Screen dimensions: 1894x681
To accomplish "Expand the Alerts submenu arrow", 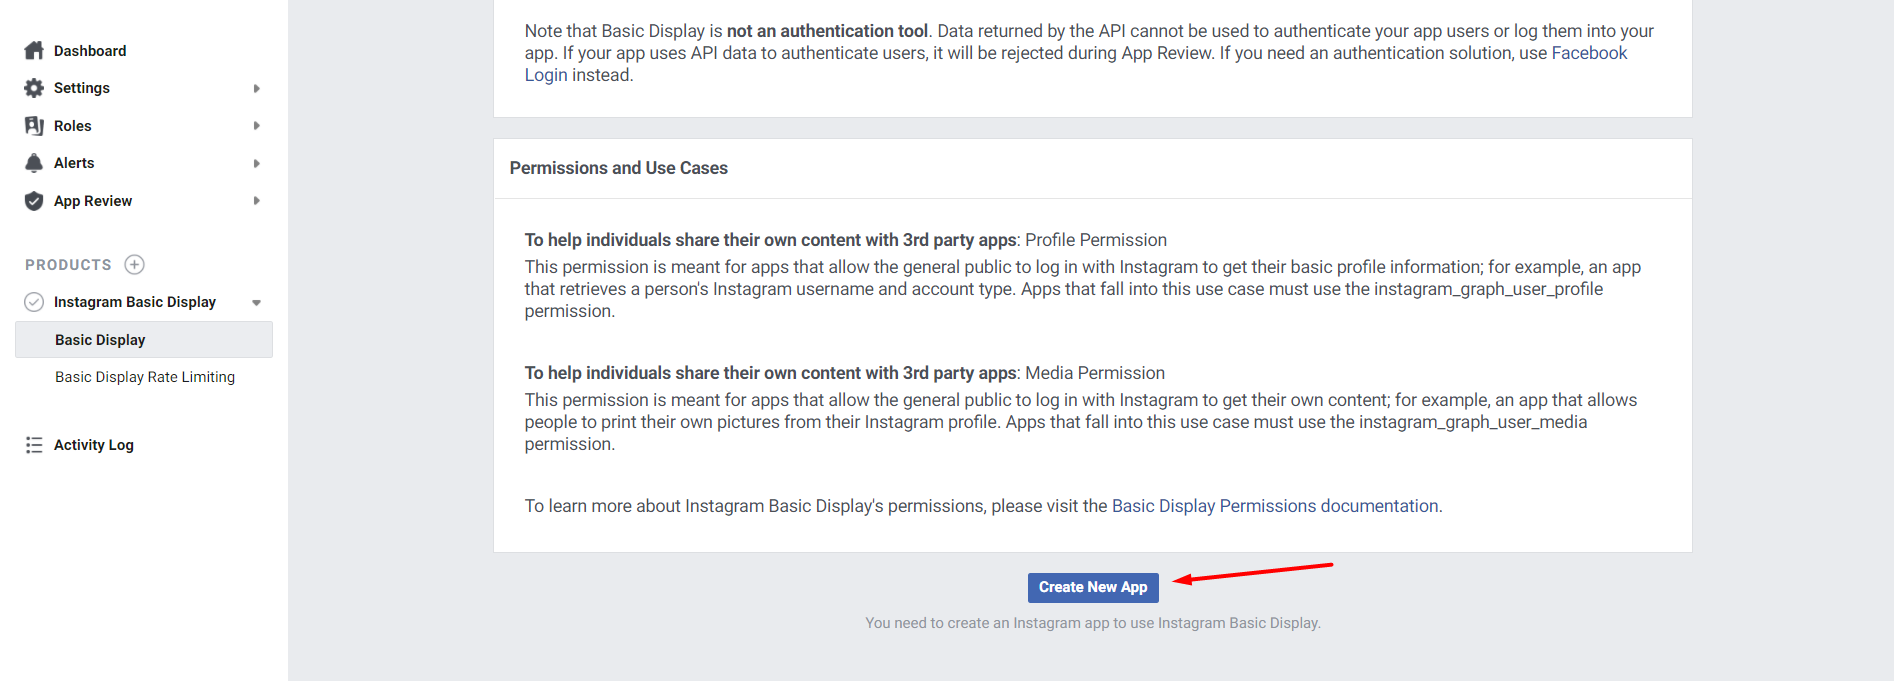I will pos(257,163).
